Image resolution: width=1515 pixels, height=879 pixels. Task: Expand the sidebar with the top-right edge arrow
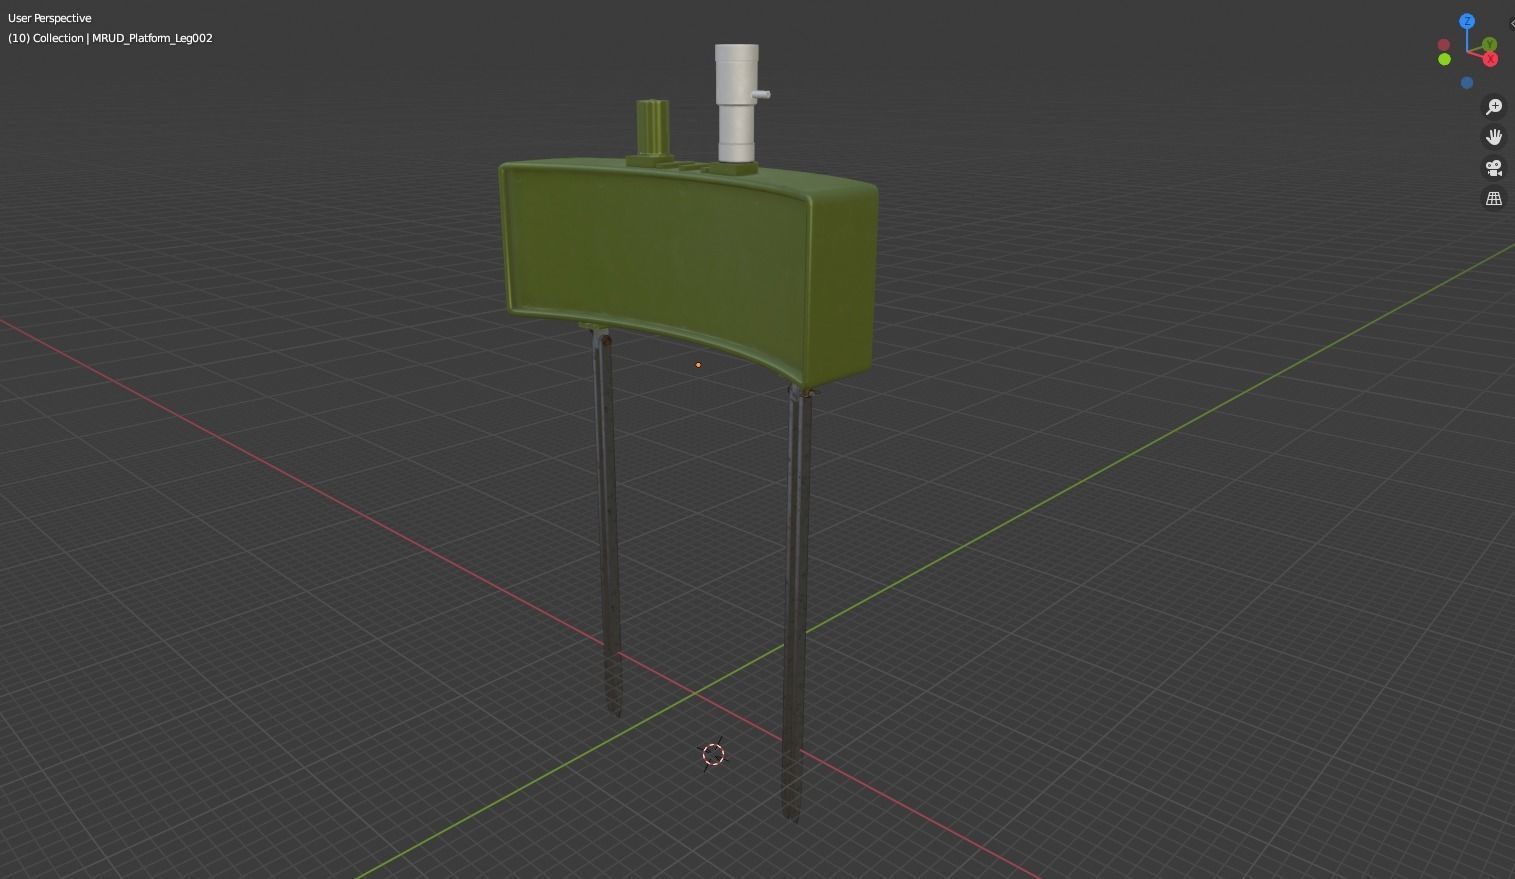[x=1511, y=24]
